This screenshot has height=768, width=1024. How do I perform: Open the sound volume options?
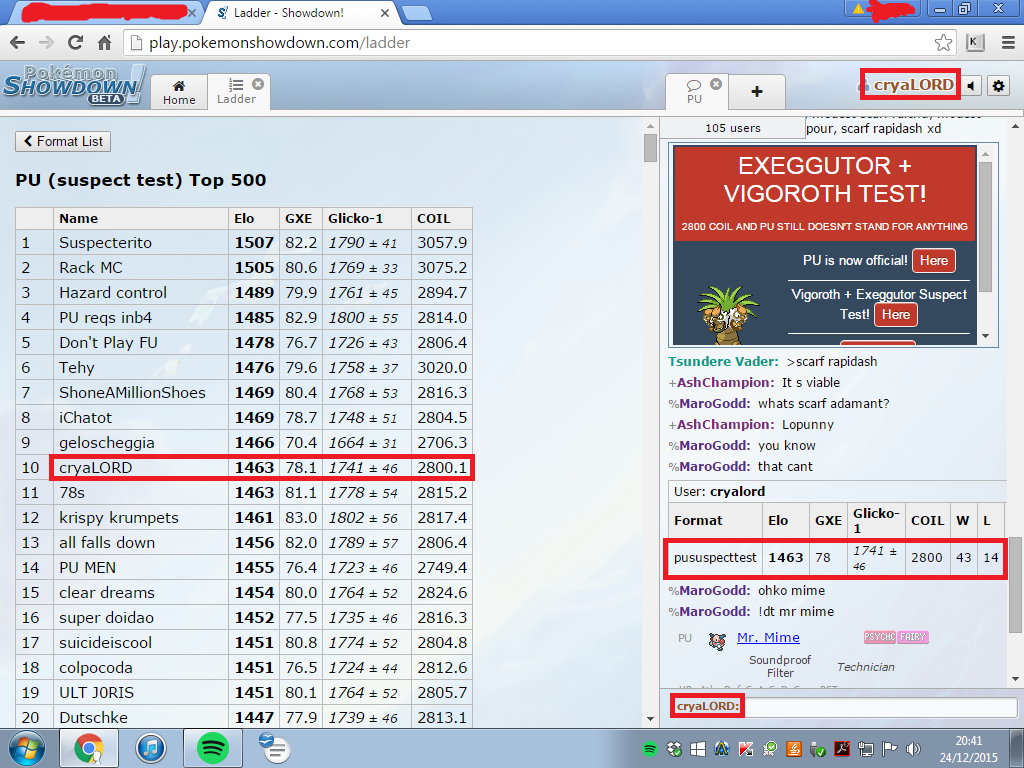pyautogui.click(x=972, y=87)
